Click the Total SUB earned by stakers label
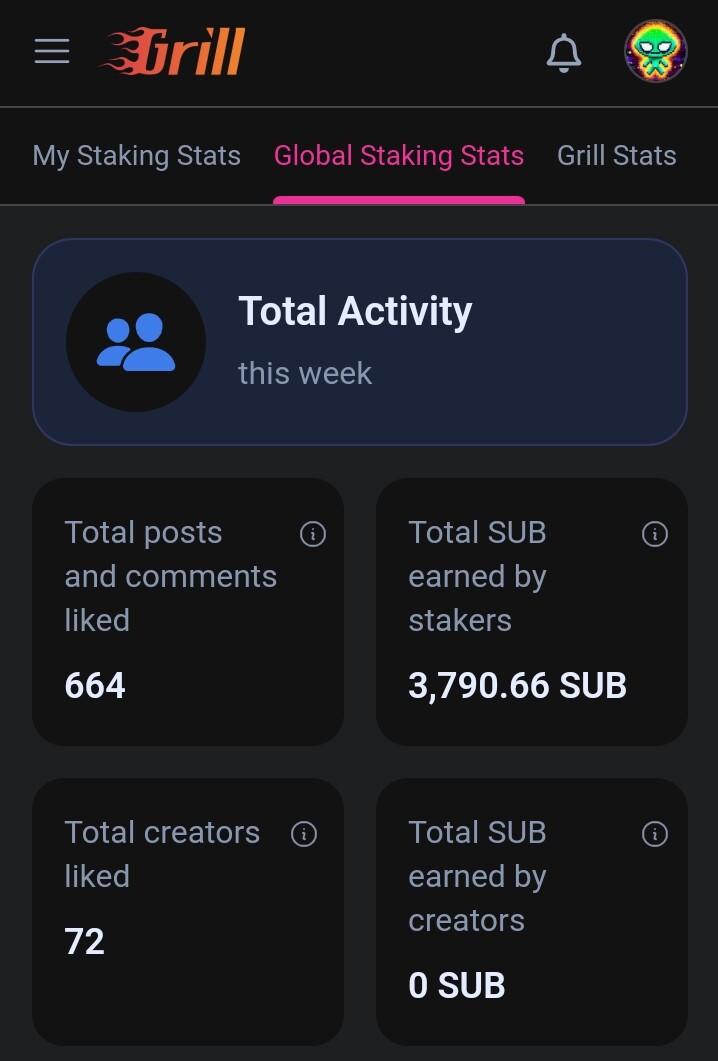 click(478, 576)
